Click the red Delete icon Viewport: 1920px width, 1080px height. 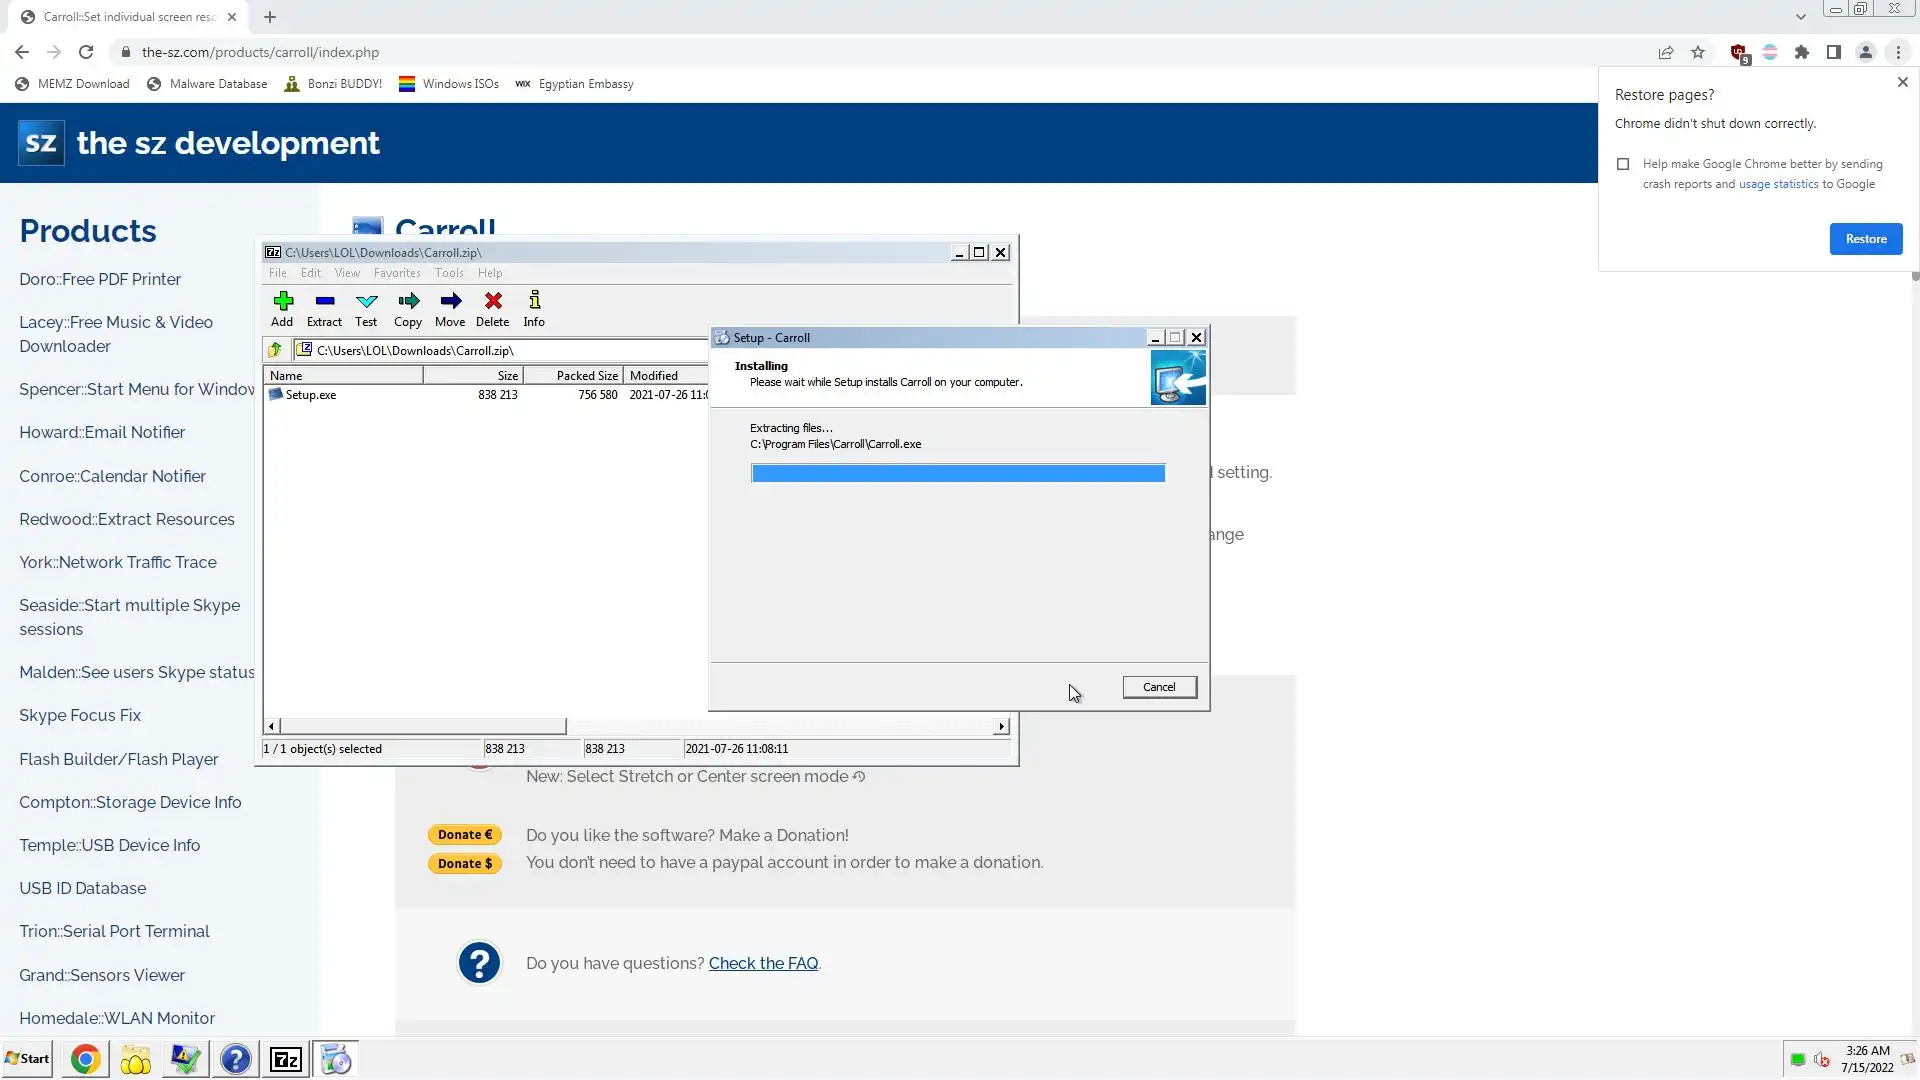pyautogui.click(x=492, y=308)
